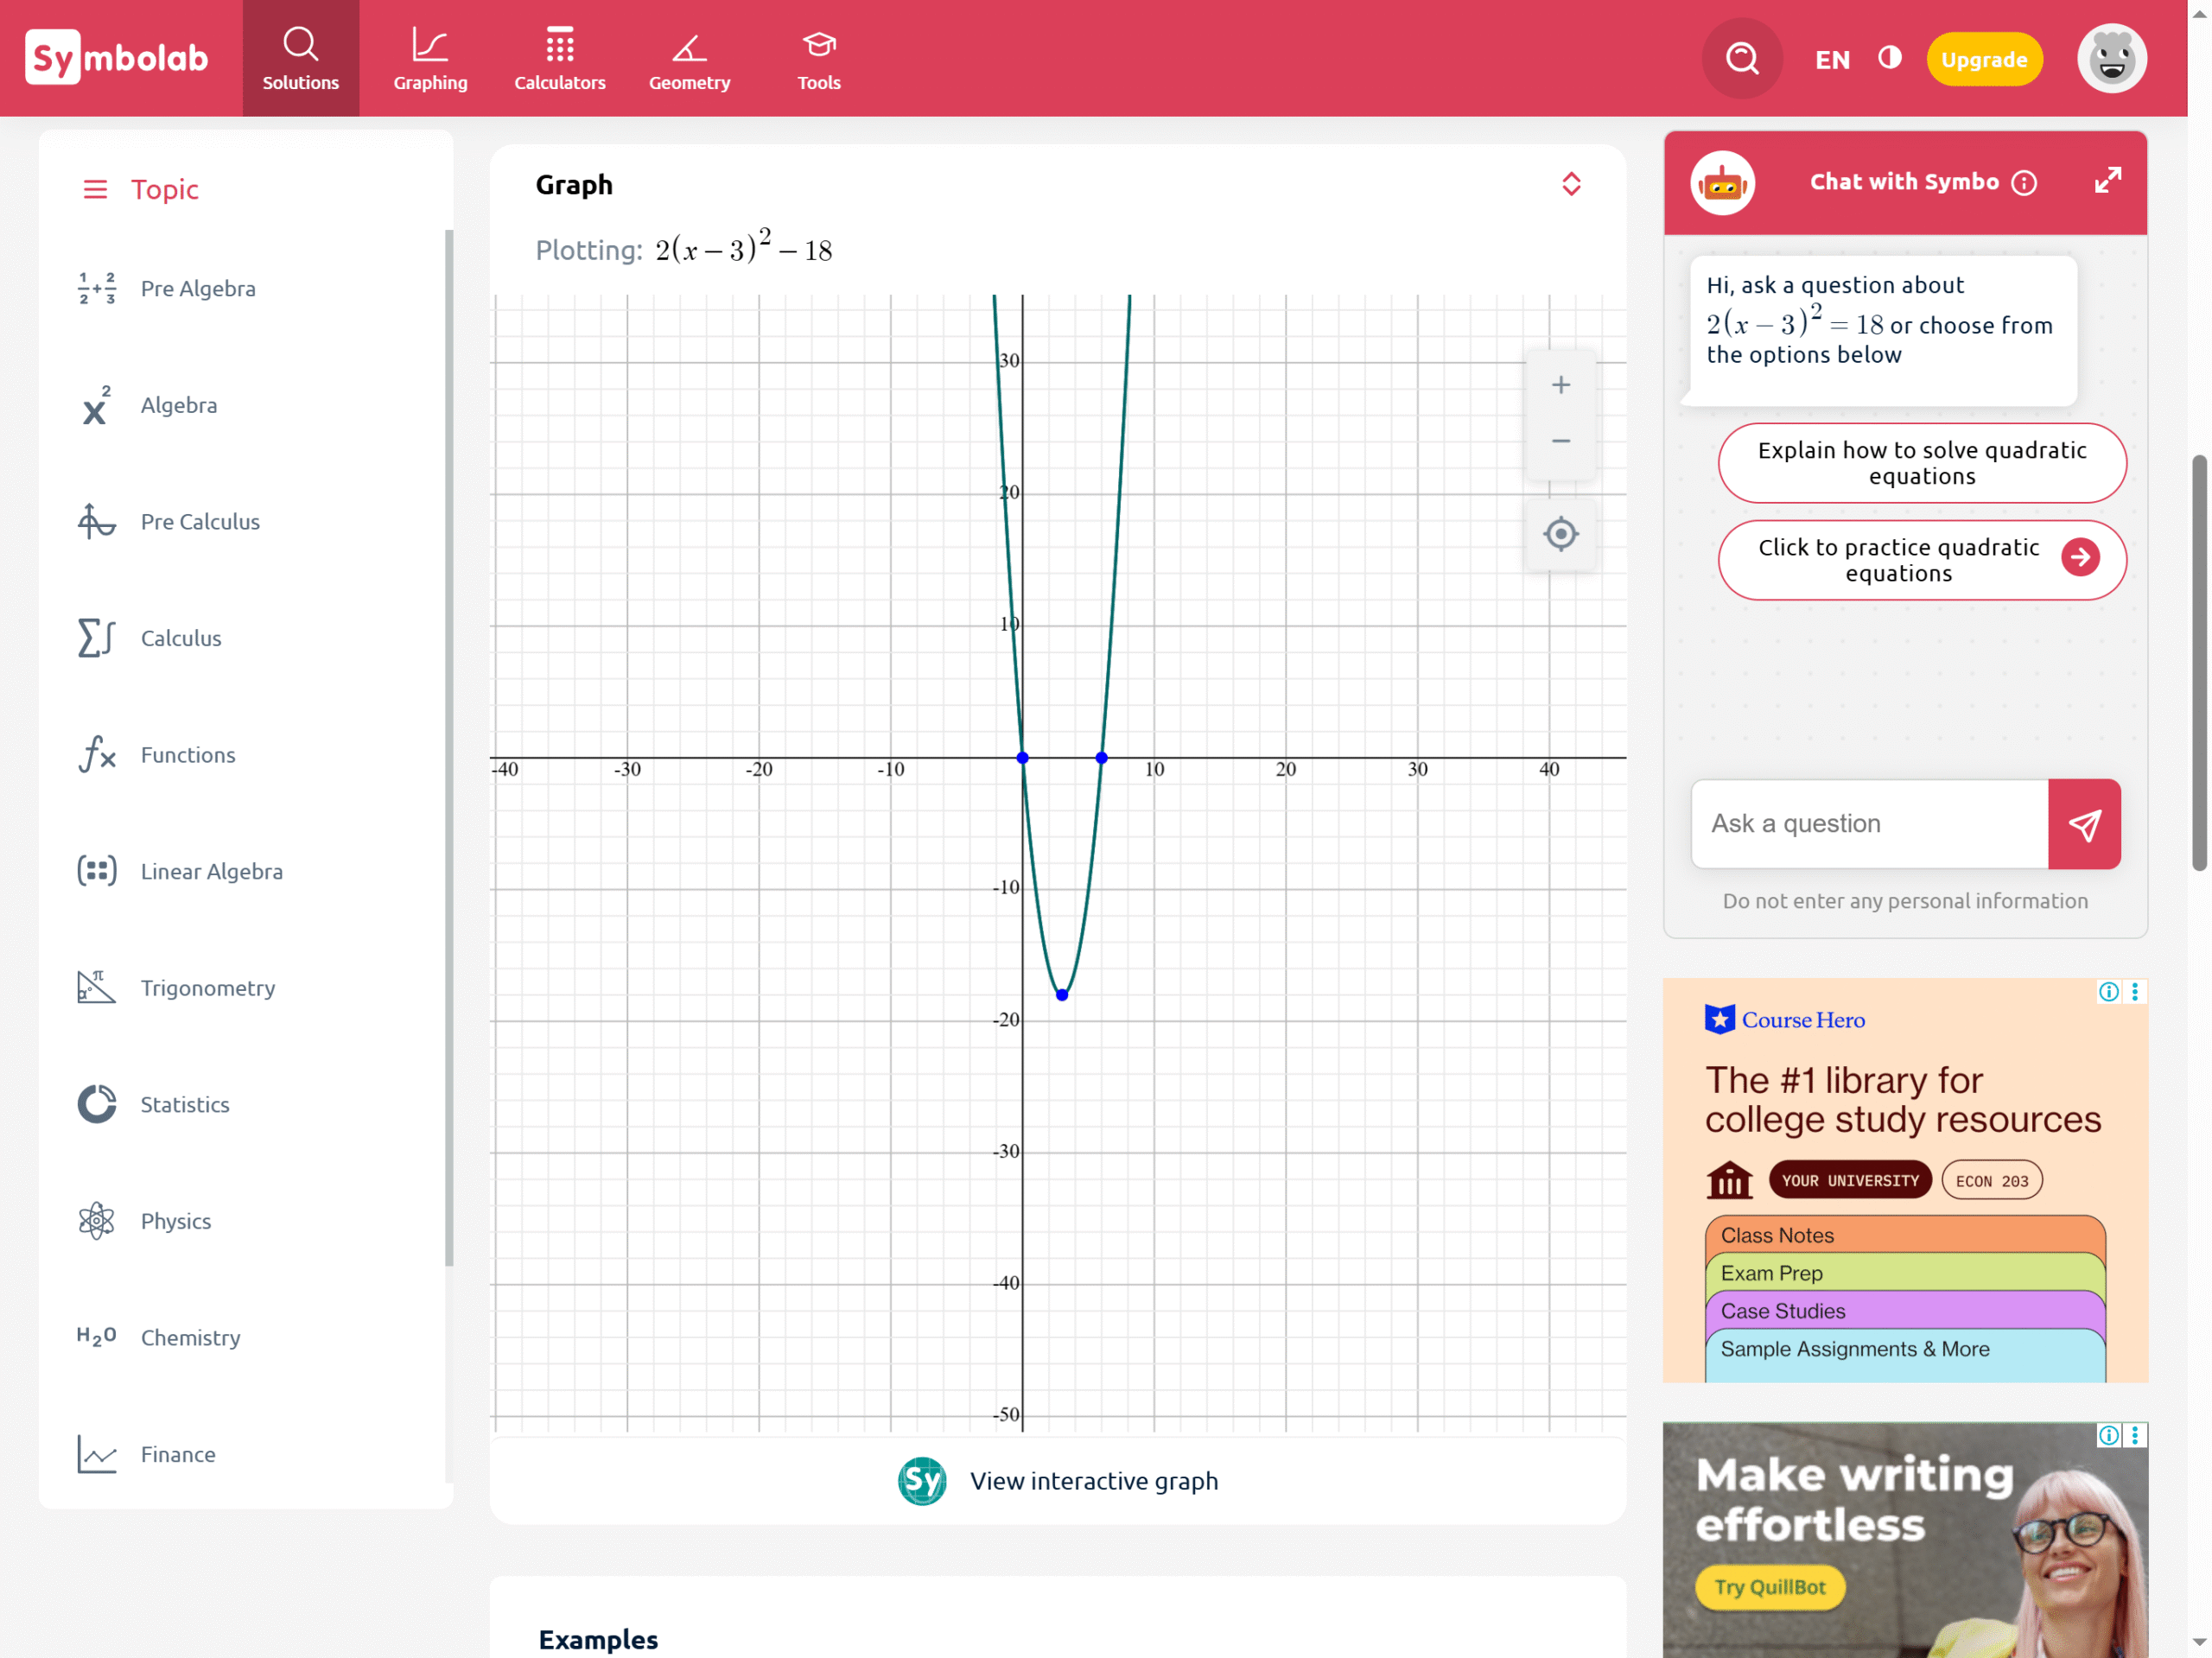Open the Solutions tab
This screenshot has height=1658, width=2212.
tap(300, 58)
